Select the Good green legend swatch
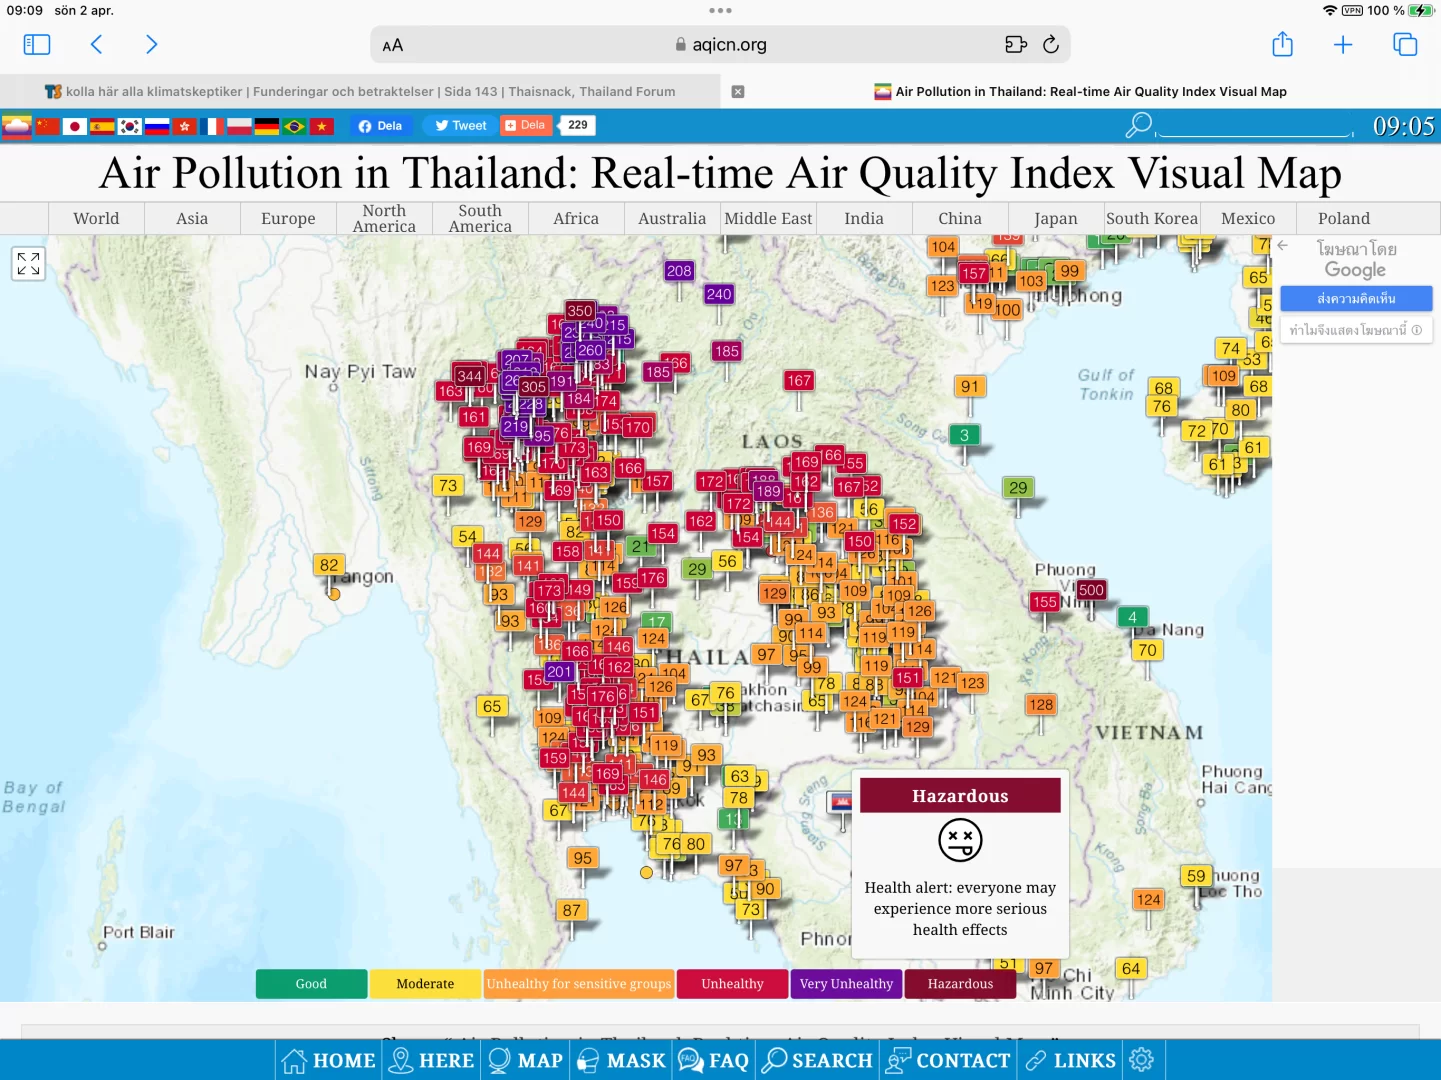Image resolution: width=1441 pixels, height=1080 pixels. tap(311, 984)
